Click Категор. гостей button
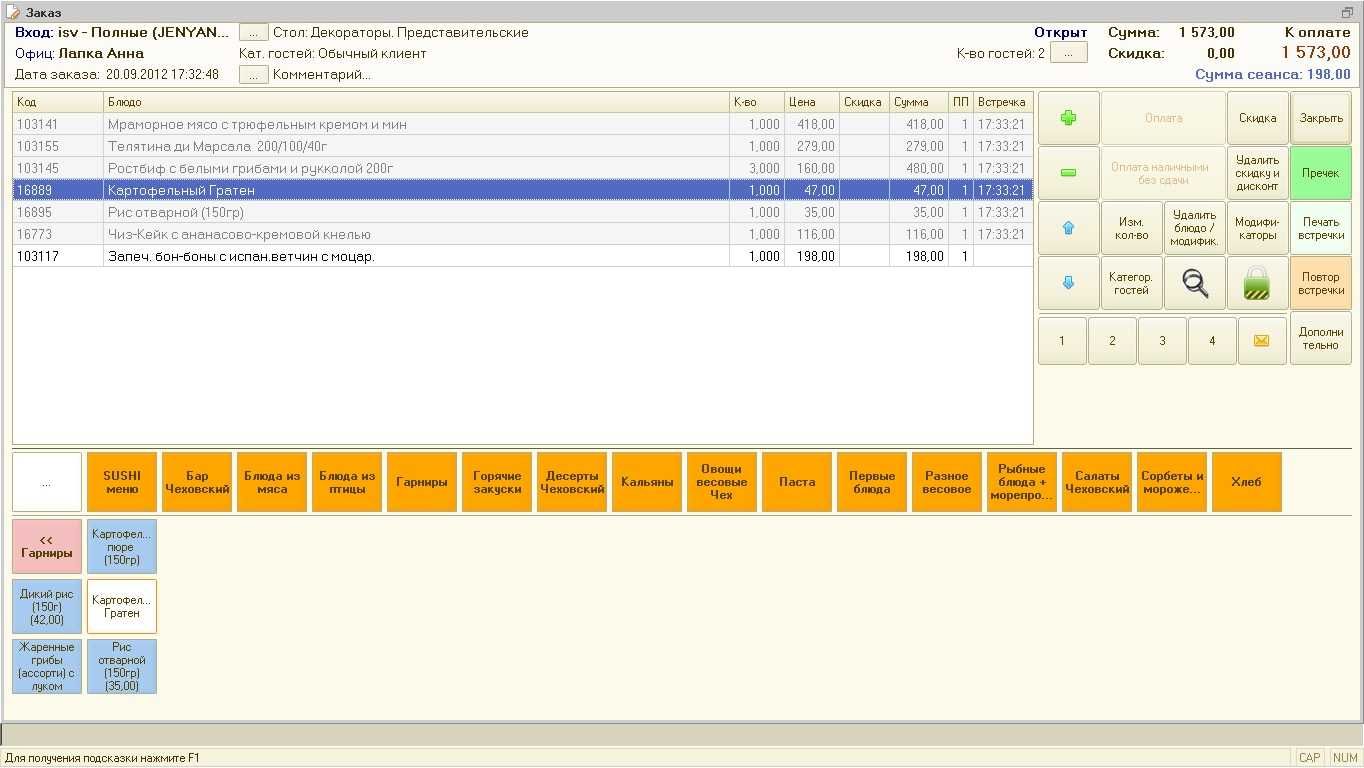Screen dimensions: 1364x768 (x=1132, y=283)
